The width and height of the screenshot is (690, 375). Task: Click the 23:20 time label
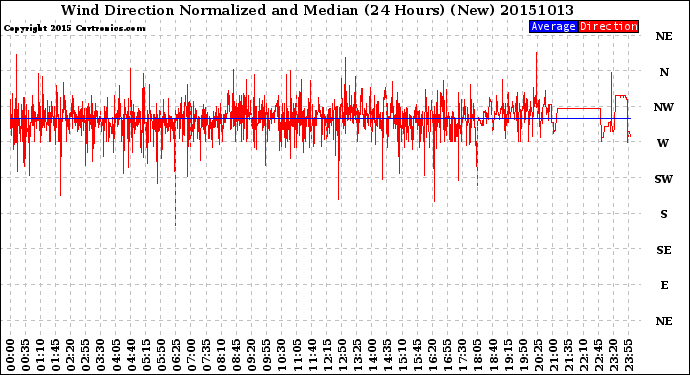click(x=613, y=355)
